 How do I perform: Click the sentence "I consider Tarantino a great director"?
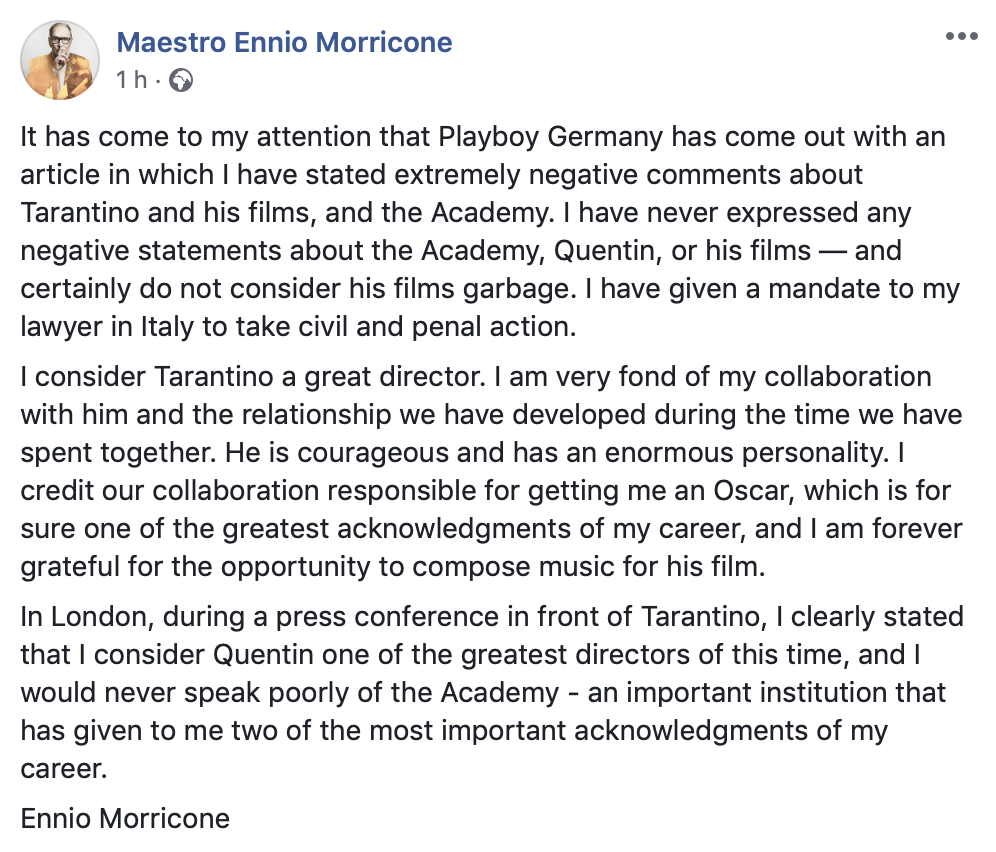(x=253, y=377)
